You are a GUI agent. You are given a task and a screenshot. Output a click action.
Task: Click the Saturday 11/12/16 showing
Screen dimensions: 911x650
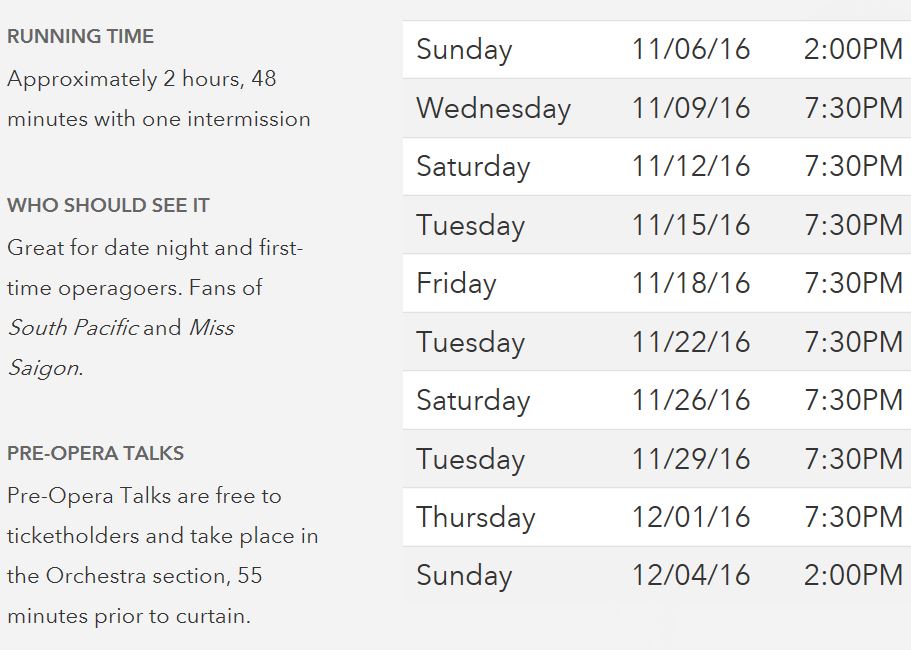point(656,166)
